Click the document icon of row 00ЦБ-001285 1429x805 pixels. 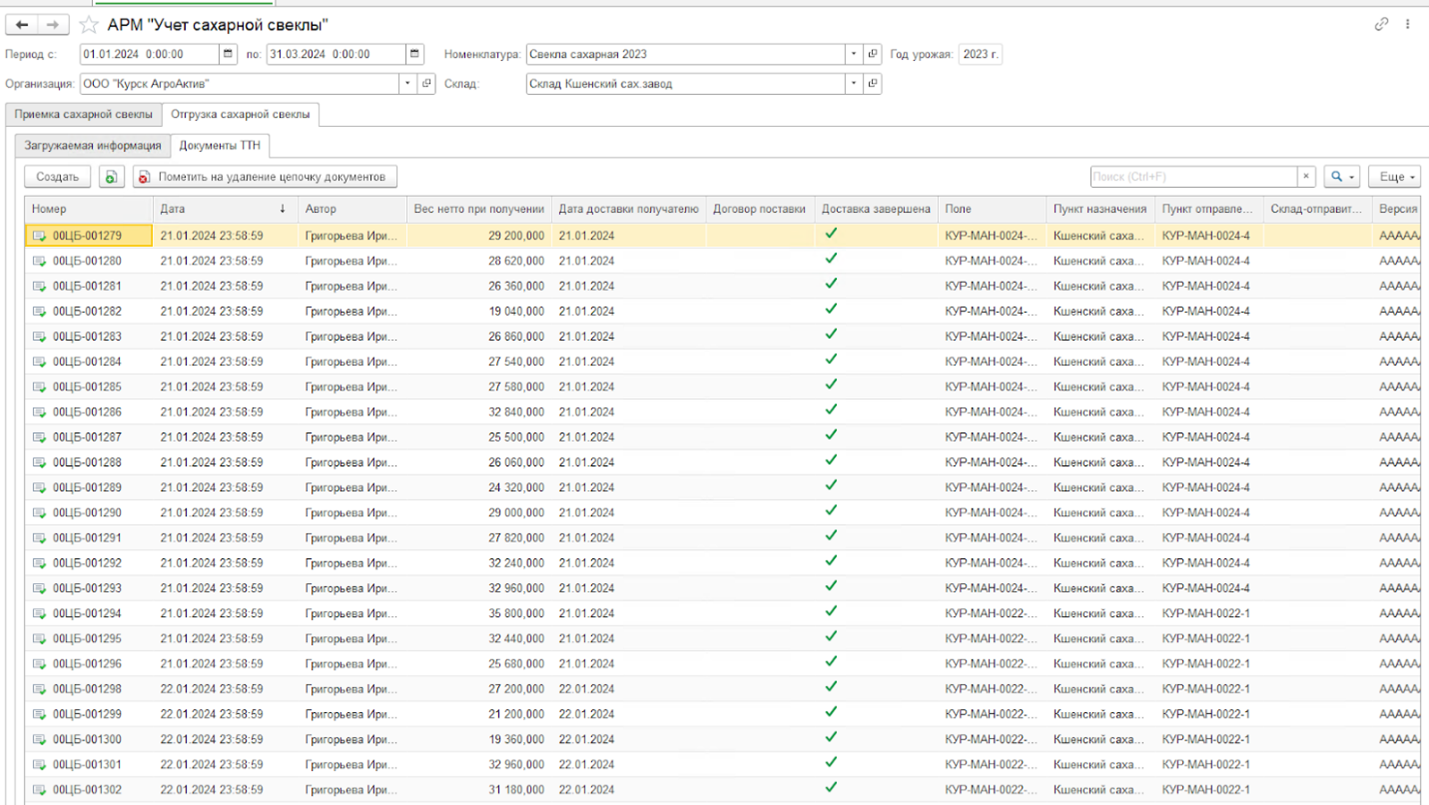pyautogui.click(x=40, y=387)
